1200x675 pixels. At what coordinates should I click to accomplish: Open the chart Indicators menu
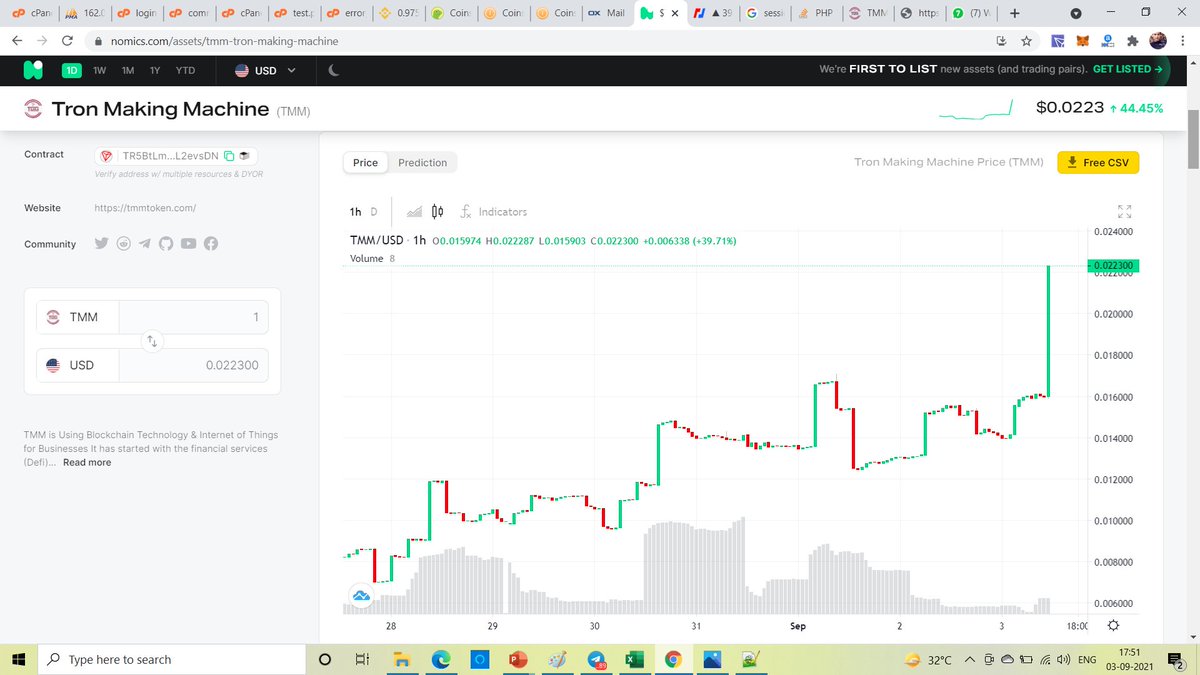click(x=493, y=212)
